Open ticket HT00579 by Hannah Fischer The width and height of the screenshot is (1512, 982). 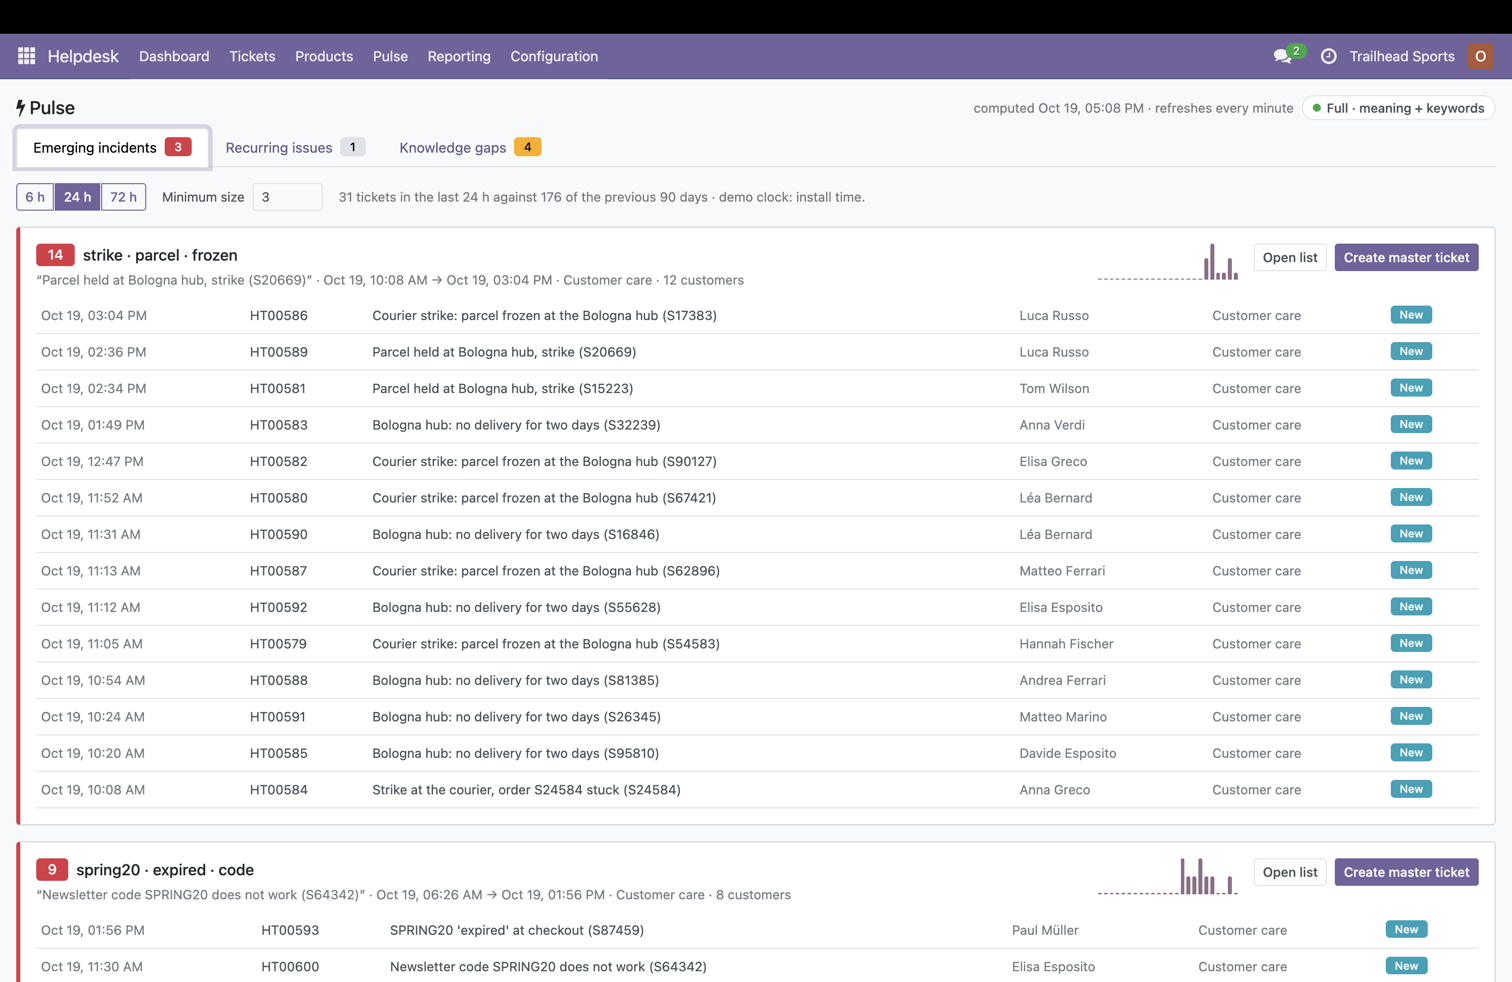pyautogui.click(x=757, y=644)
